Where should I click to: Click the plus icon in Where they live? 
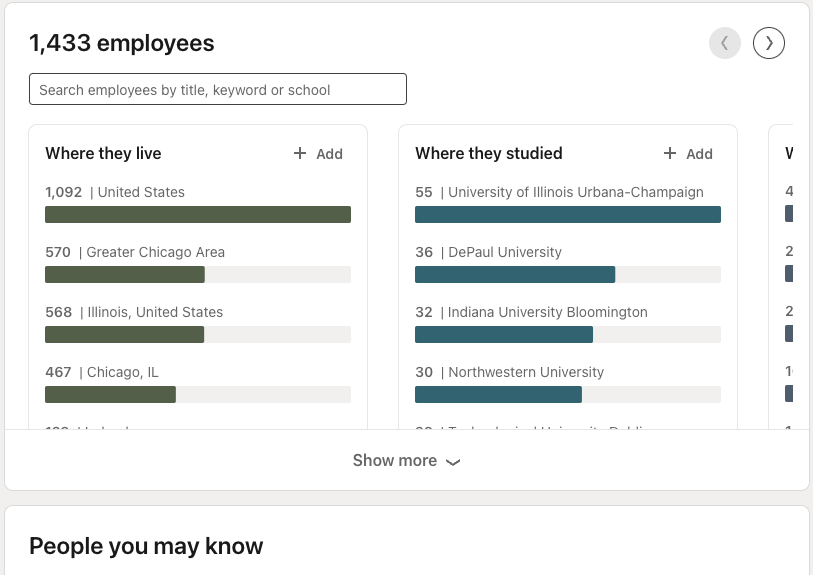click(300, 153)
